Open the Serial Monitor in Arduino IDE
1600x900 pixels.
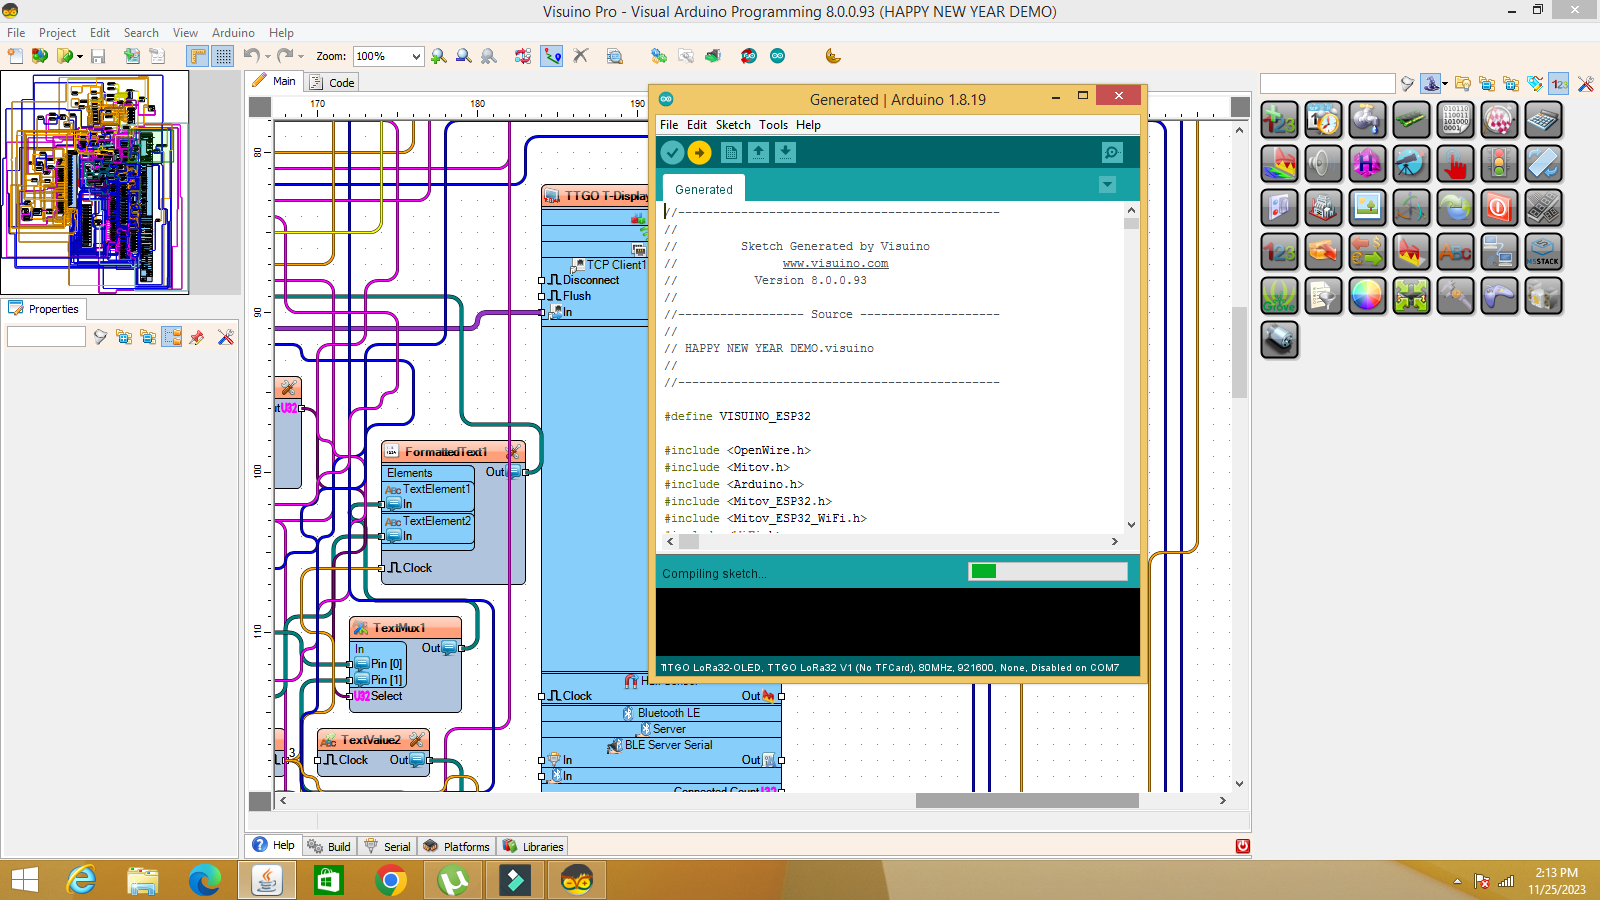click(x=1112, y=152)
